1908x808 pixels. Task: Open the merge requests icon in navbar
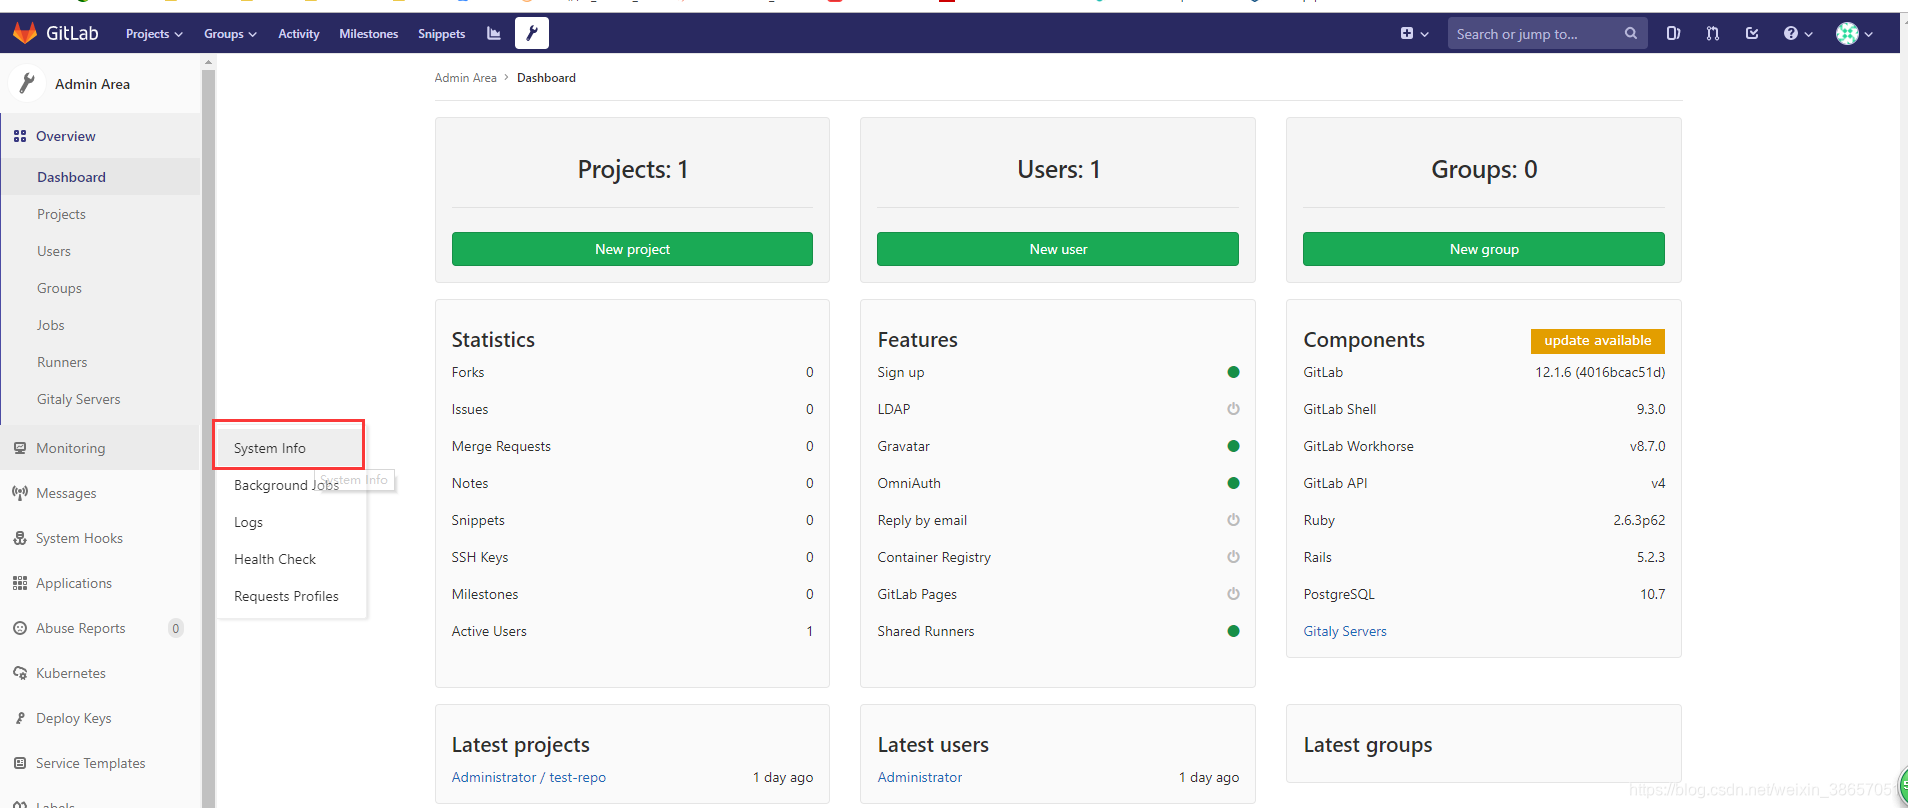tap(1713, 33)
